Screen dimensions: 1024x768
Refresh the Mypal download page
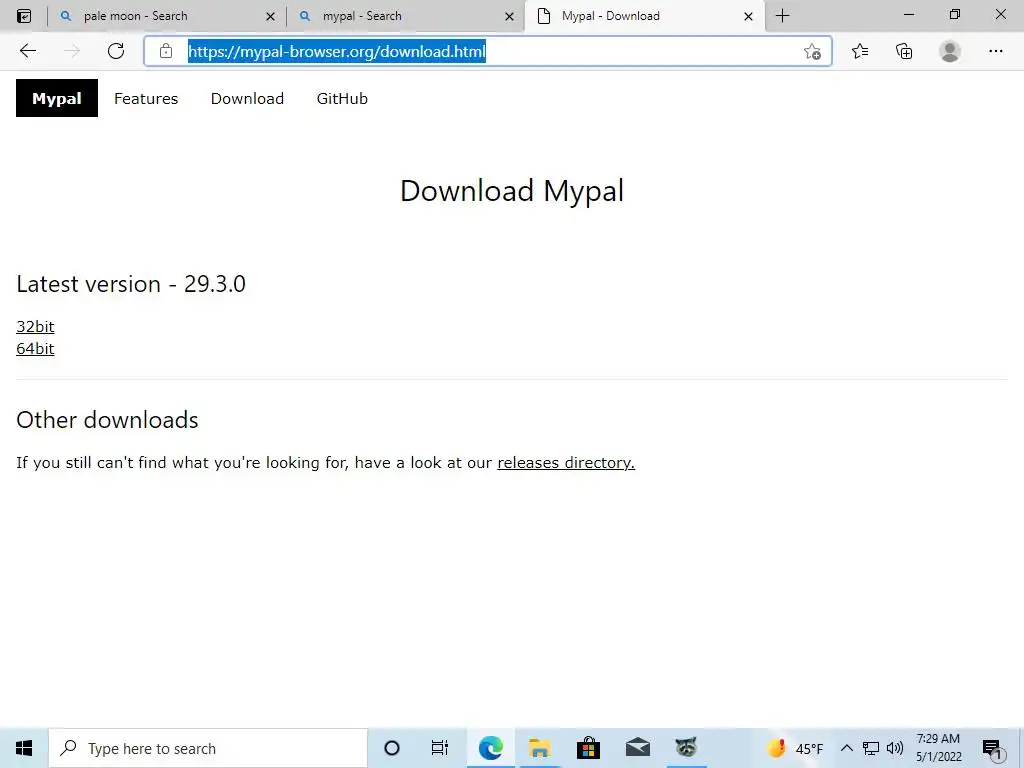pos(116,51)
